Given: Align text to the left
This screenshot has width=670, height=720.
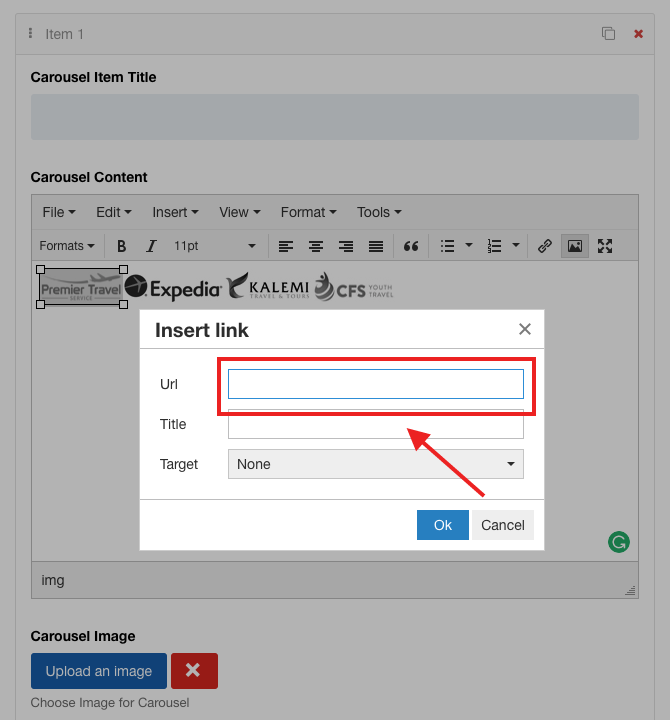Looking at the screenshot, I should [x=286, y=246].
